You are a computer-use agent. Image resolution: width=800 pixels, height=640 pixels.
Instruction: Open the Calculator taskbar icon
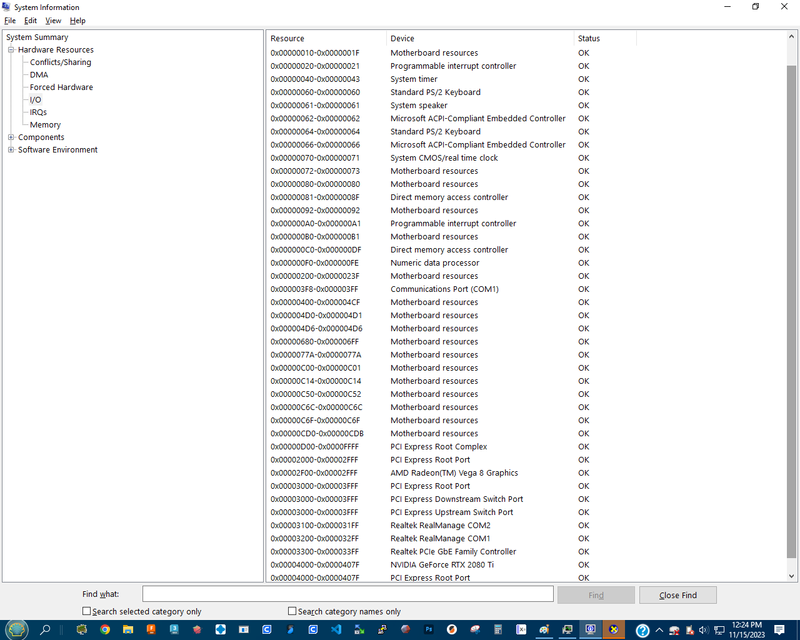click(x=498, y=629)
